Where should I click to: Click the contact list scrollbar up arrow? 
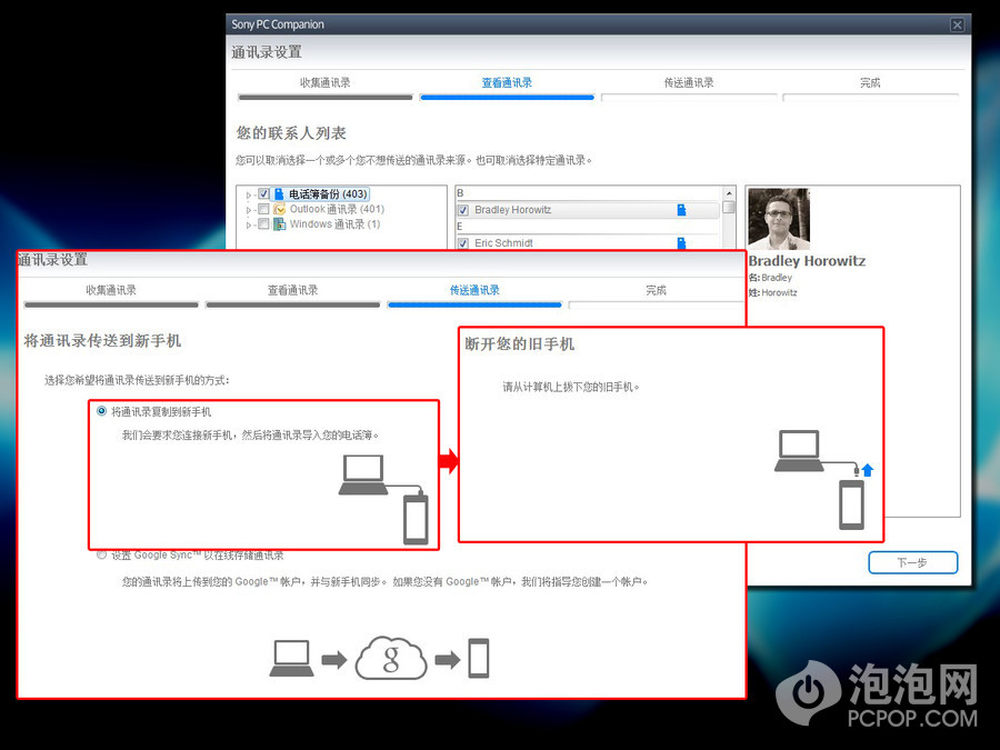728,193
